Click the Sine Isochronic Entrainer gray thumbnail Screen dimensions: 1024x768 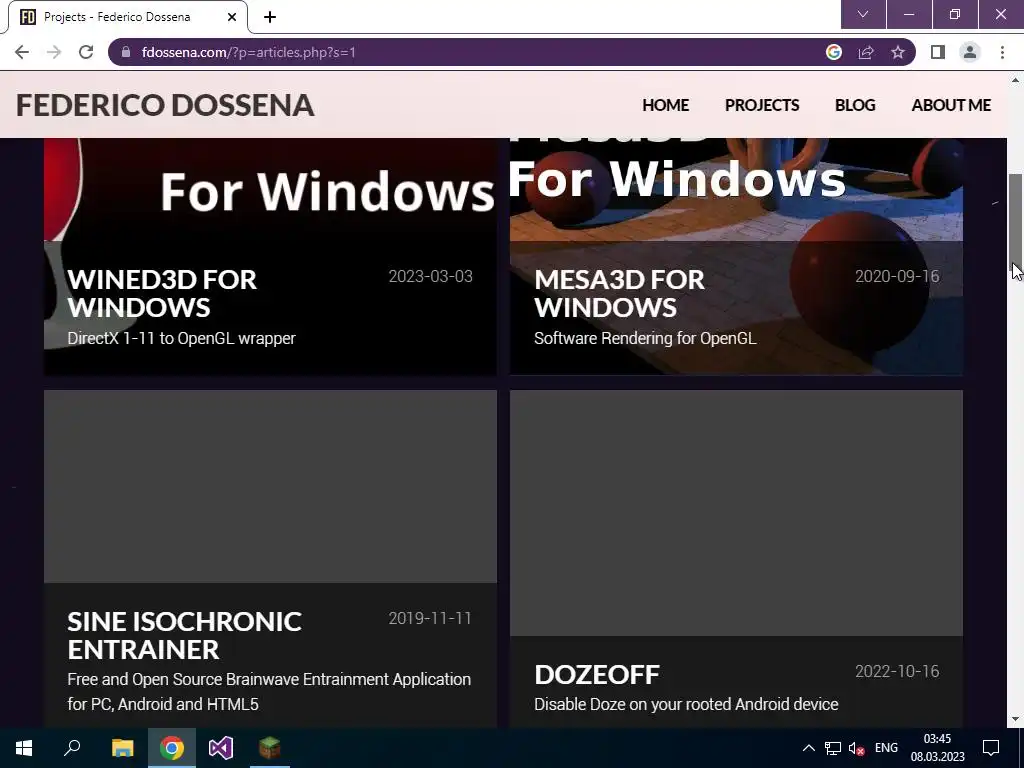pos(270,487)
